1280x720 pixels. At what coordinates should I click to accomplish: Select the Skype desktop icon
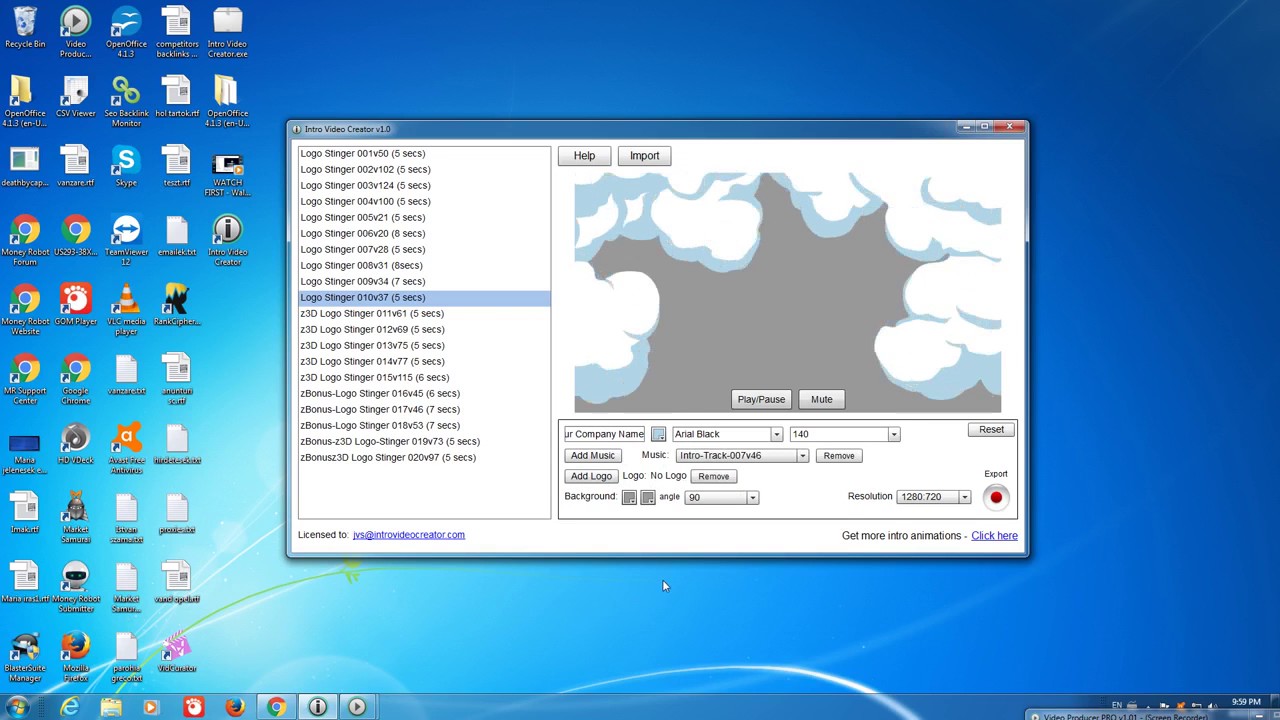[x=126, y=166]
